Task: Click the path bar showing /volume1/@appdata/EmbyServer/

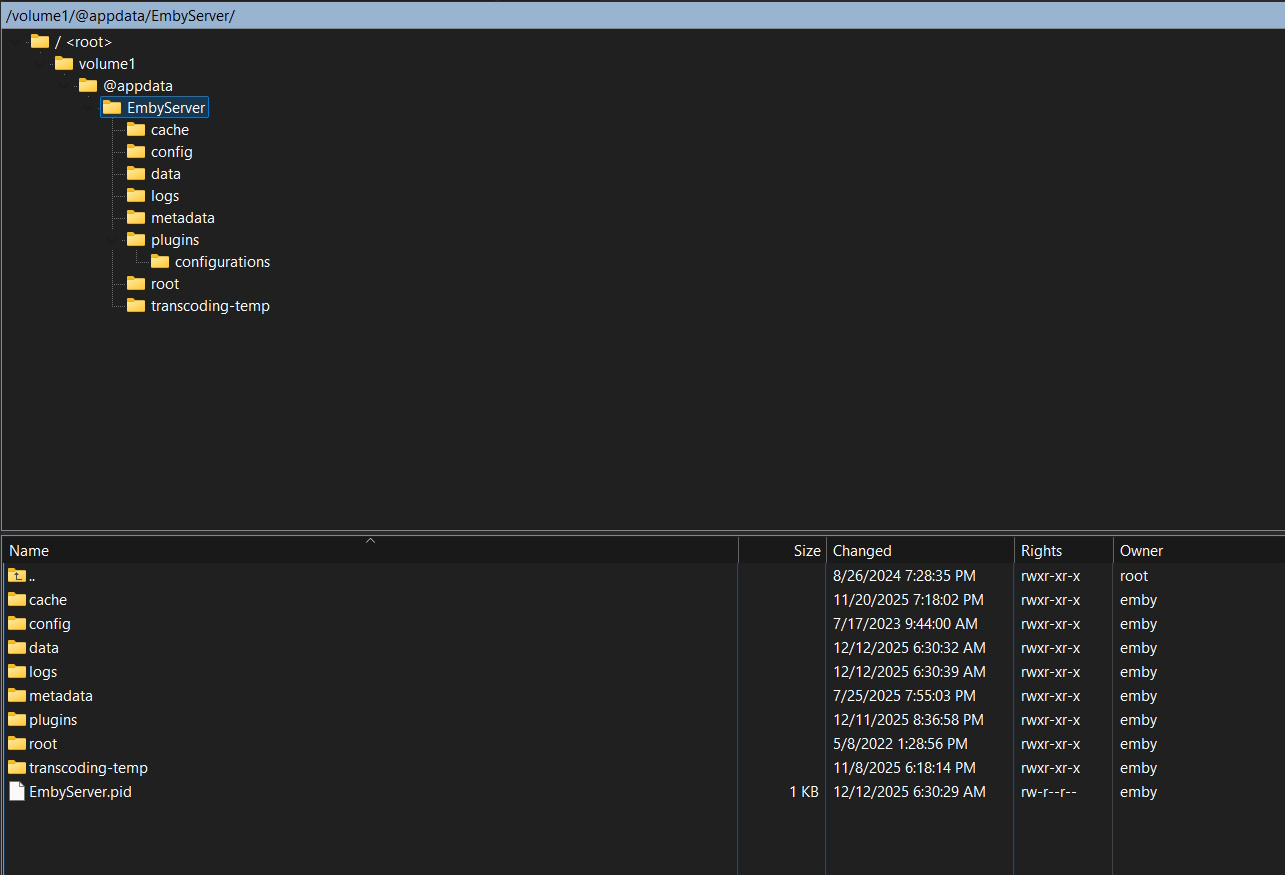Action: pyautogui.click(x=642, y=15)
